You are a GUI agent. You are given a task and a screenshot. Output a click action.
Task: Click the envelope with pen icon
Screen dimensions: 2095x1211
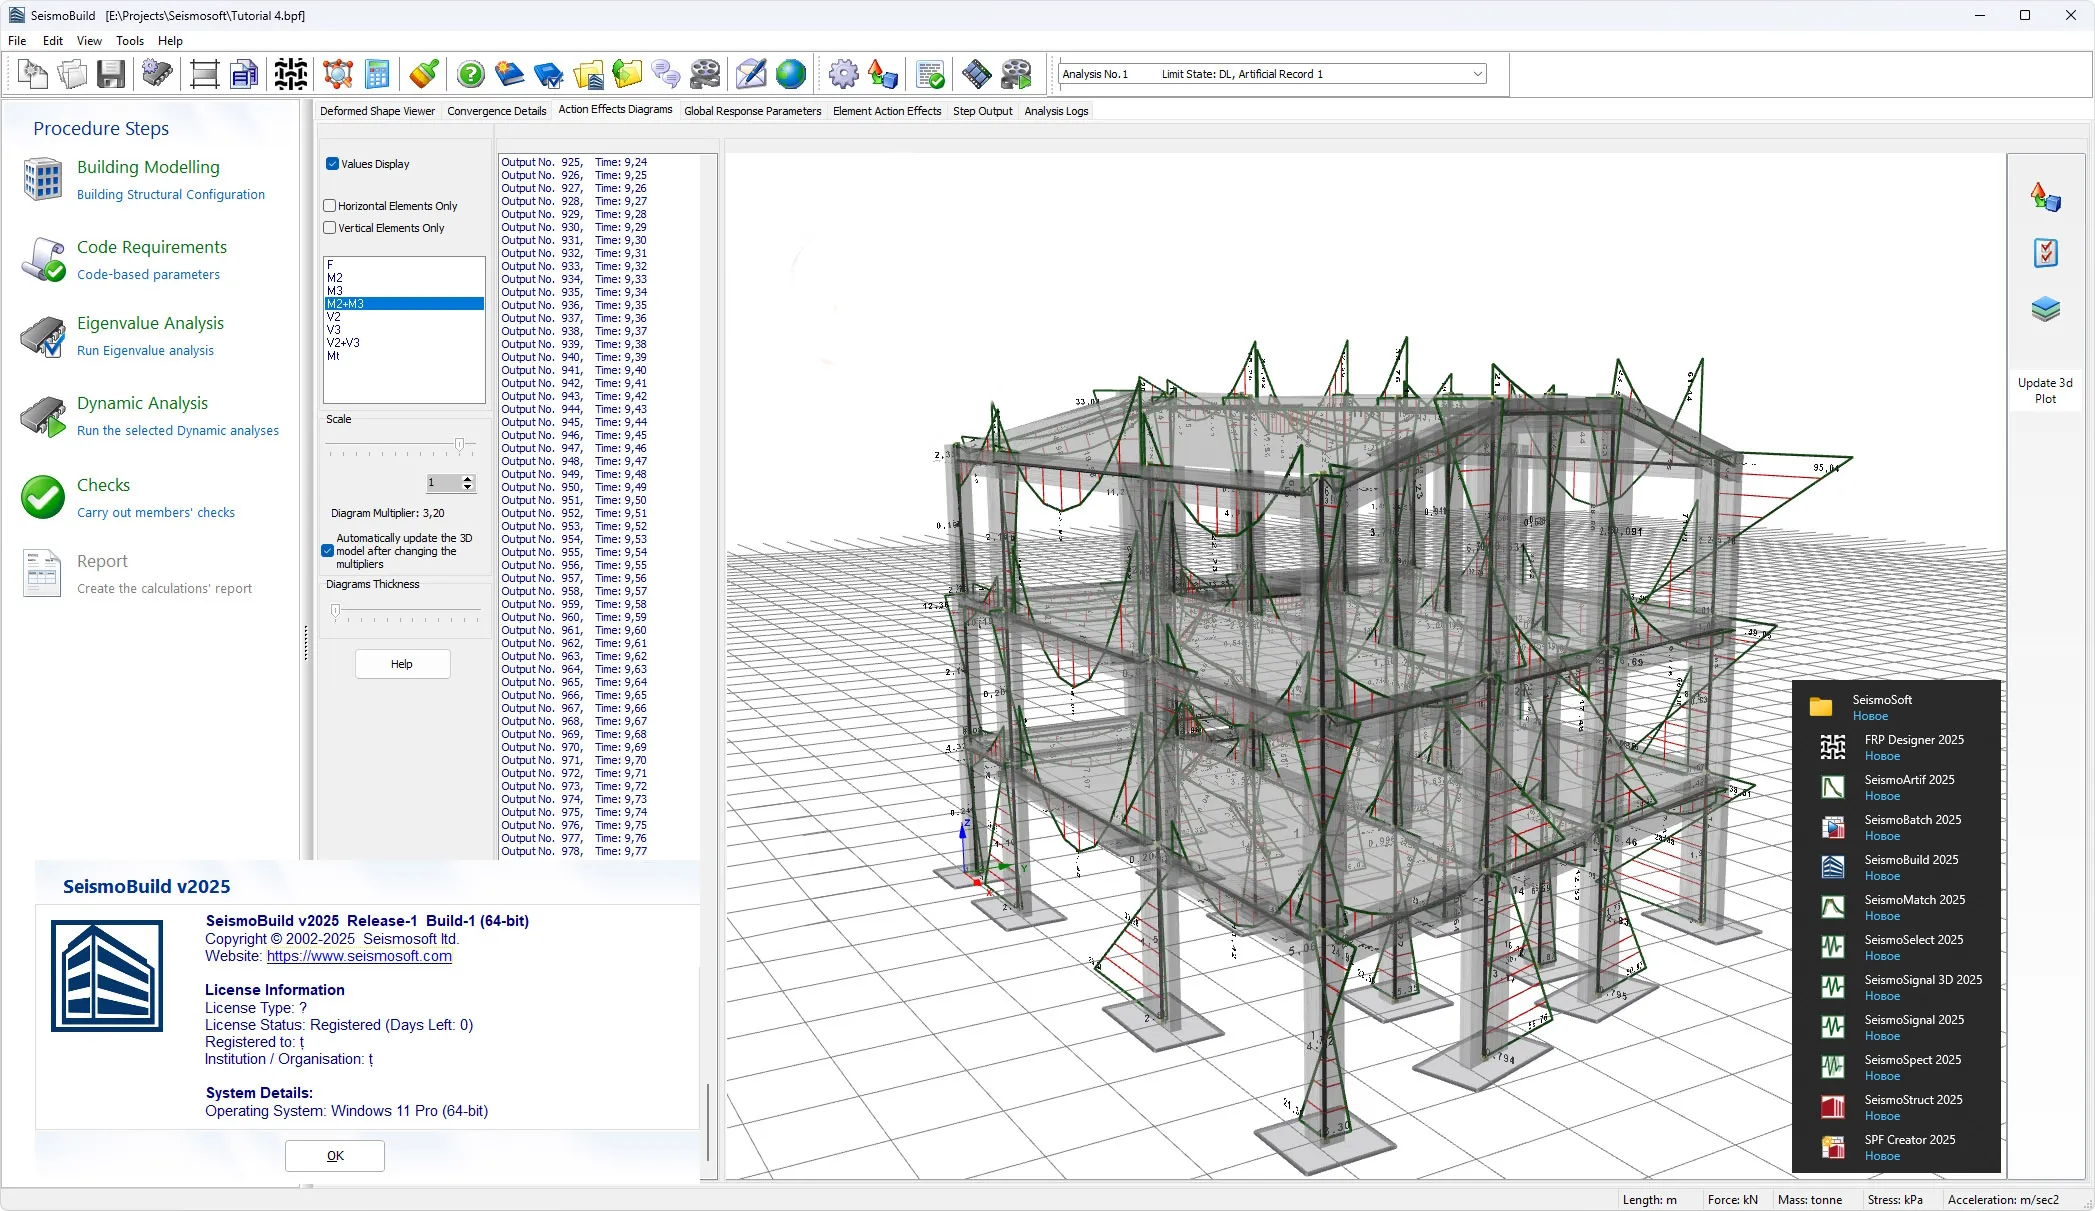751,74
